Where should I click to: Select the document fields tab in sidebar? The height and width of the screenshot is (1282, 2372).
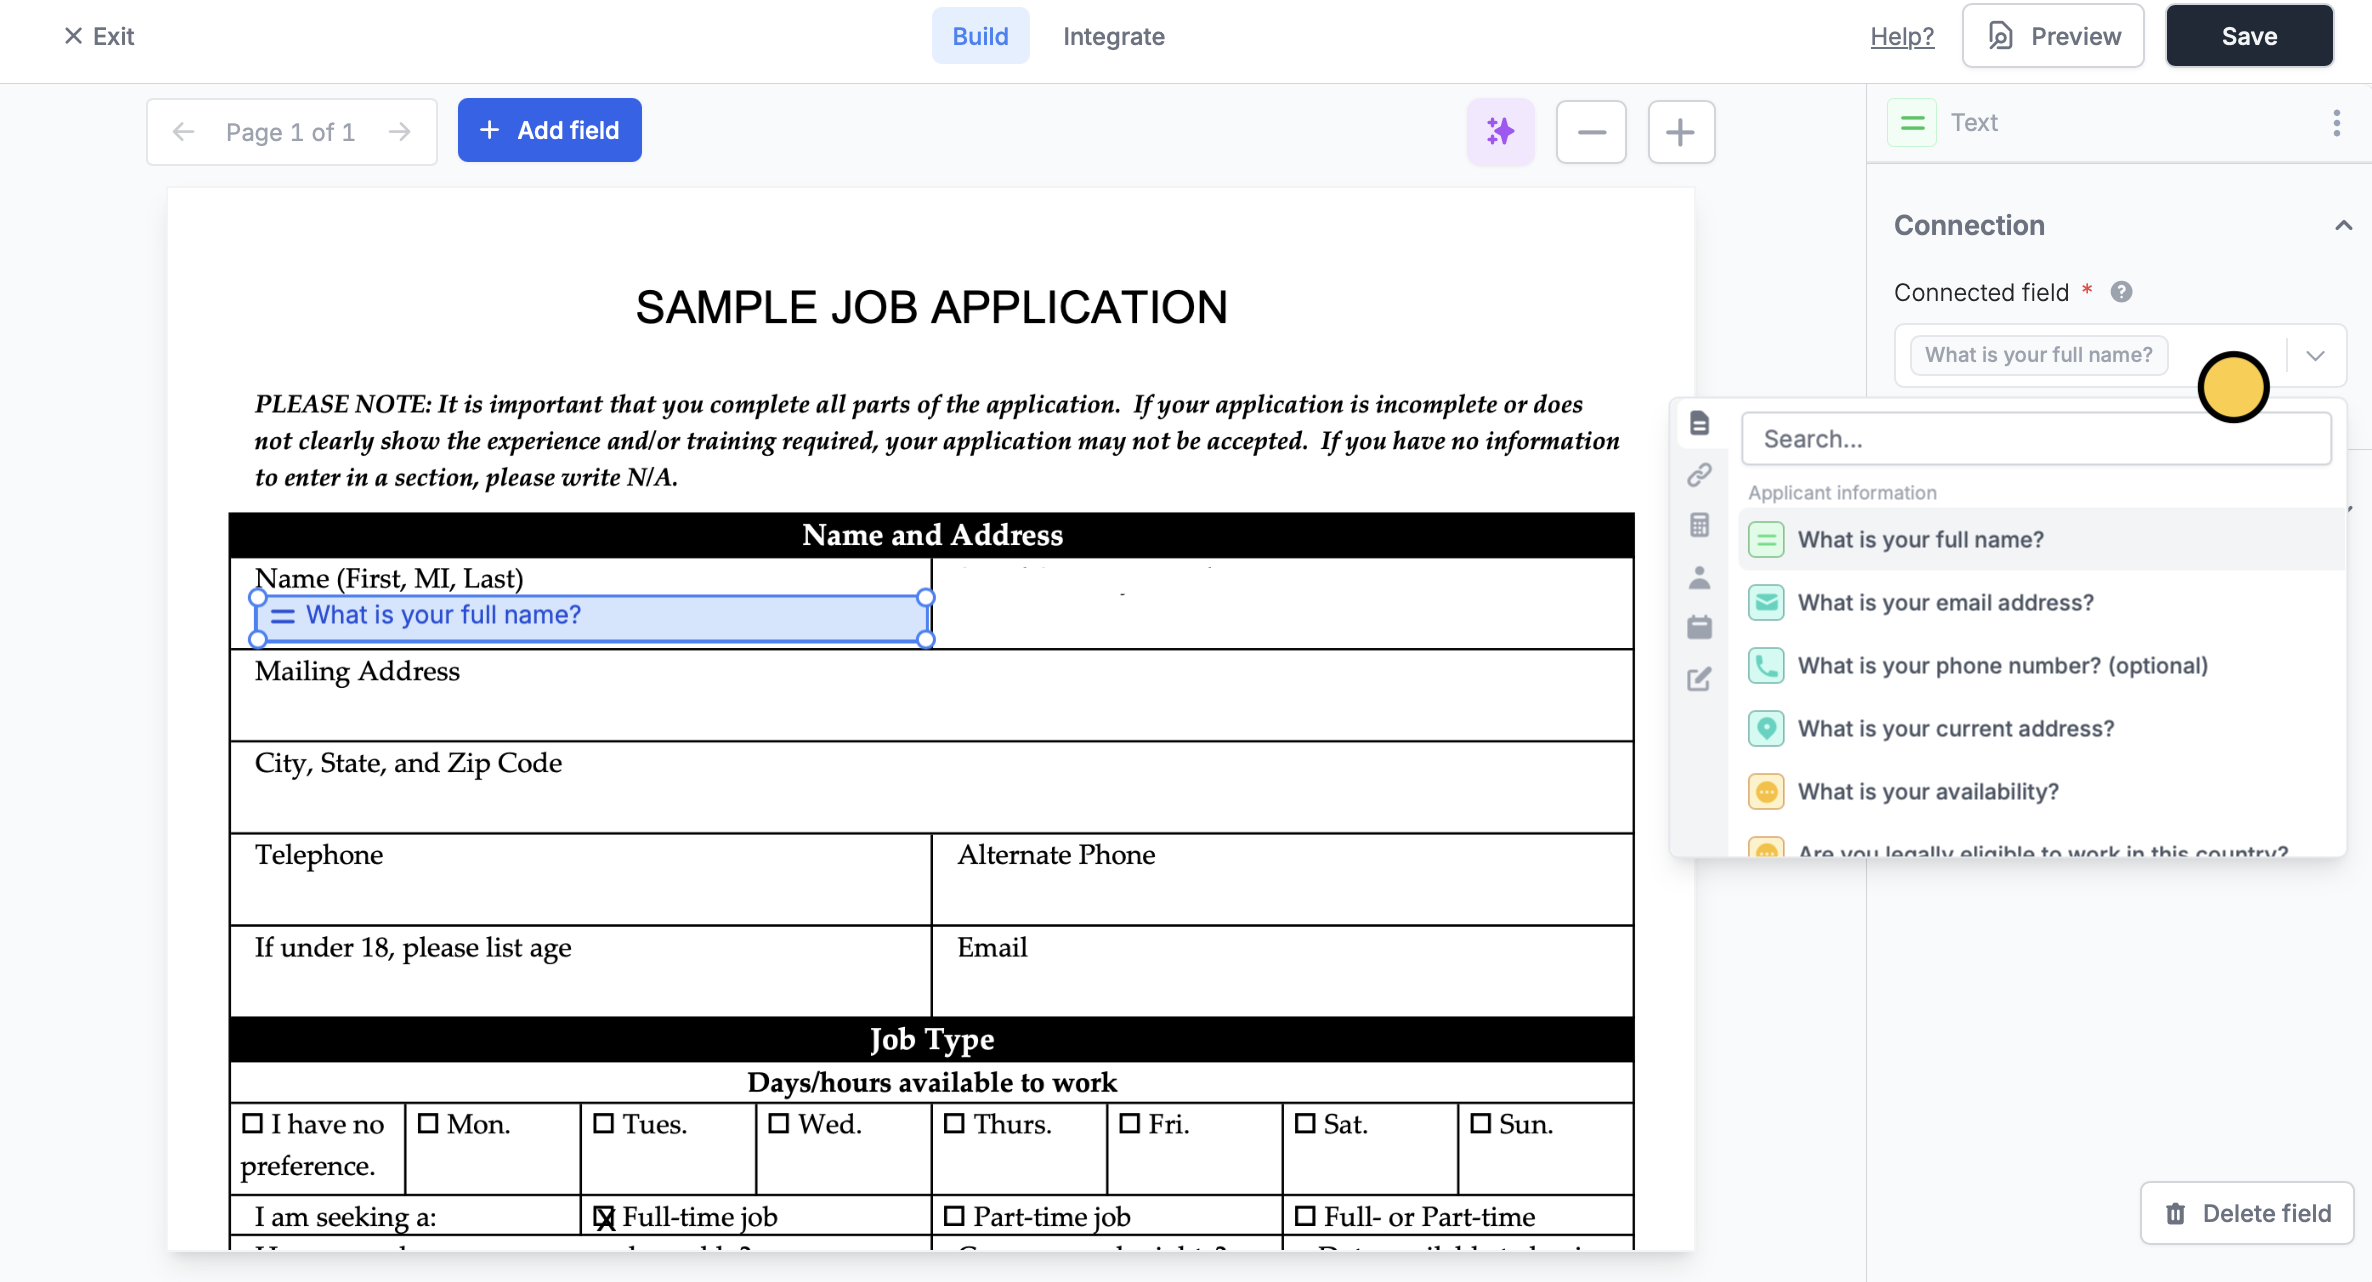coord(1699,423)
